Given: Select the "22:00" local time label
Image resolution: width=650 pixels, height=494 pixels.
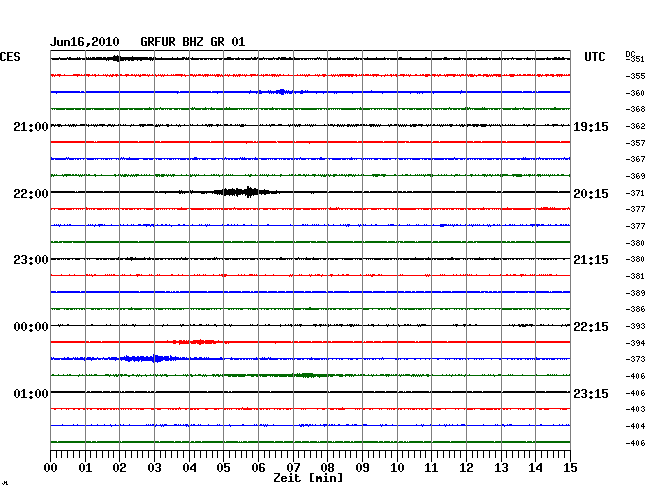Looking at the screenshot, I should pyautogui.click(x=31, y=194).
